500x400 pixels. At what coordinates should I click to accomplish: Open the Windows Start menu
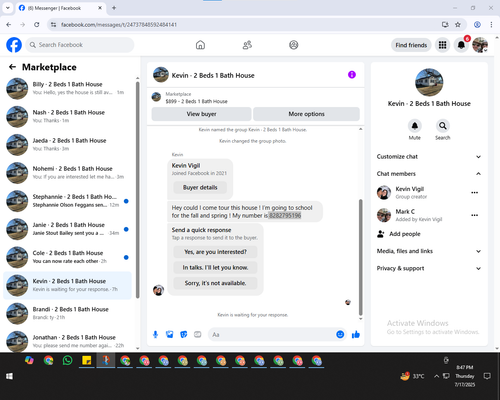tap(9, 376)
